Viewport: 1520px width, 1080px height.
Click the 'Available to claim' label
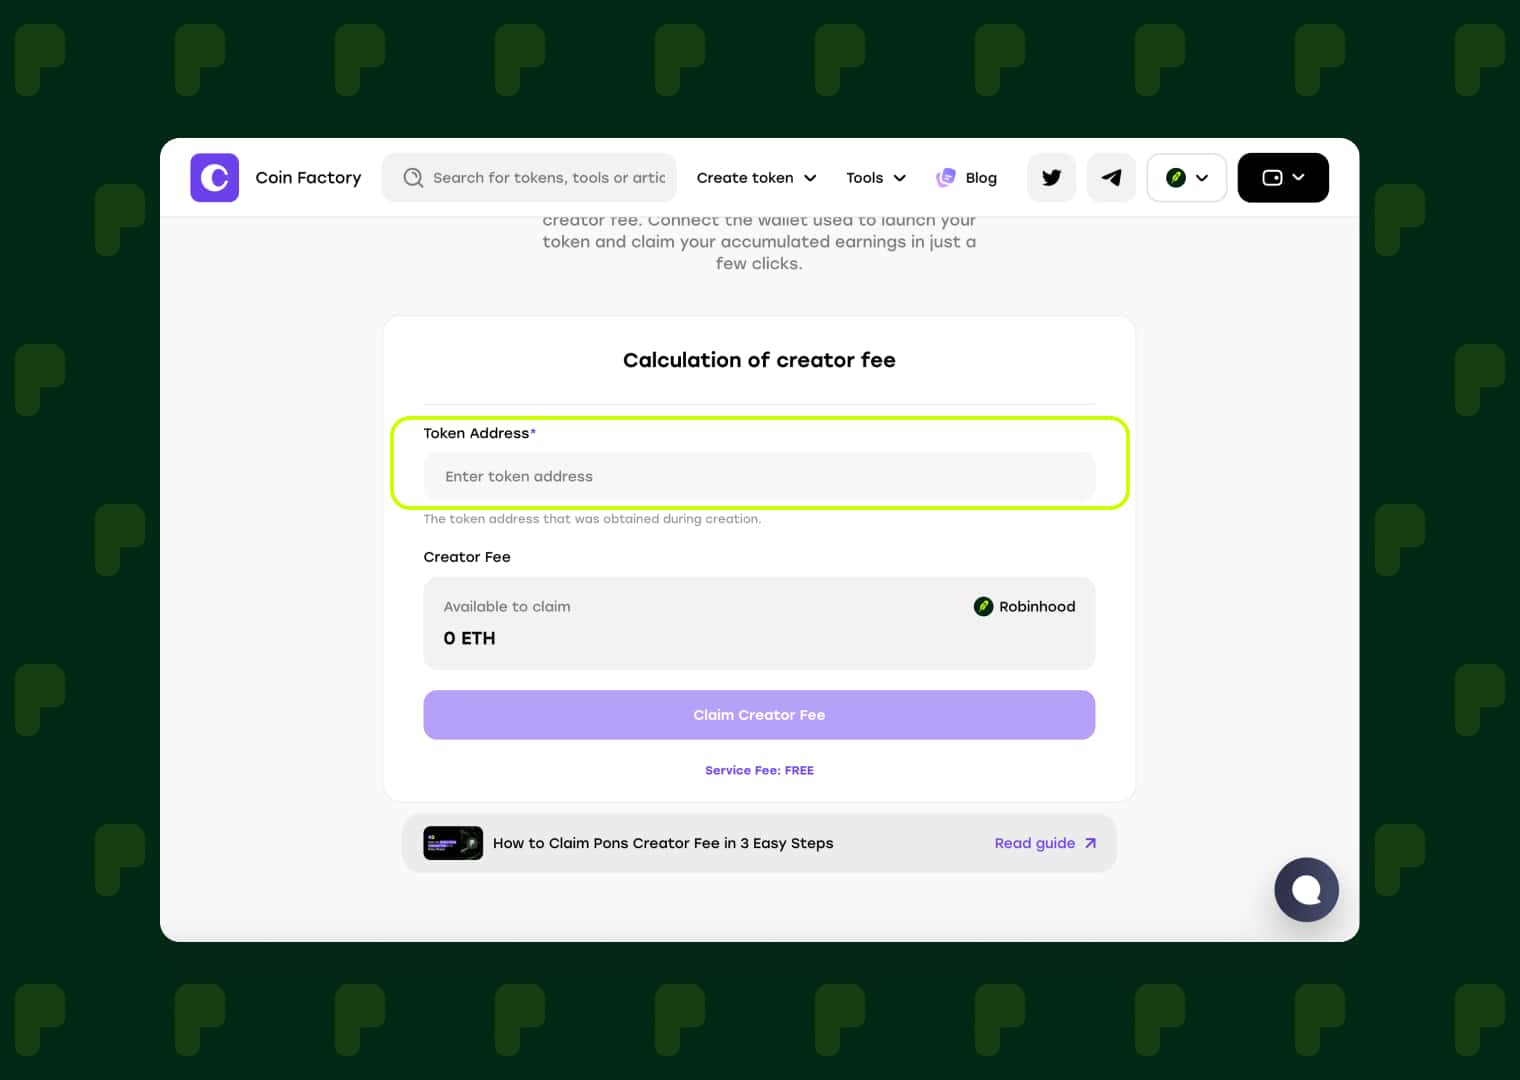[x=507, y=606]
